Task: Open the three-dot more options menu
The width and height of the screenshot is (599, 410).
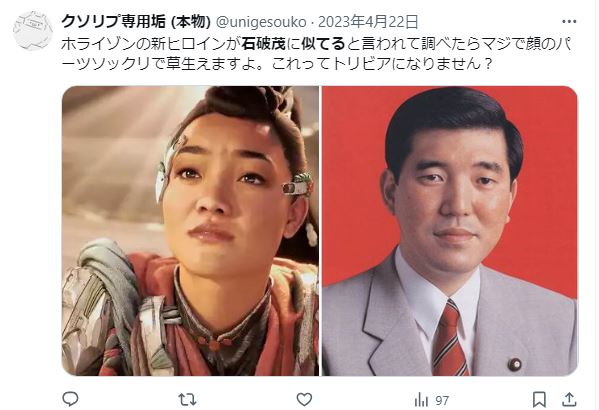Action: tap(569, 22)
